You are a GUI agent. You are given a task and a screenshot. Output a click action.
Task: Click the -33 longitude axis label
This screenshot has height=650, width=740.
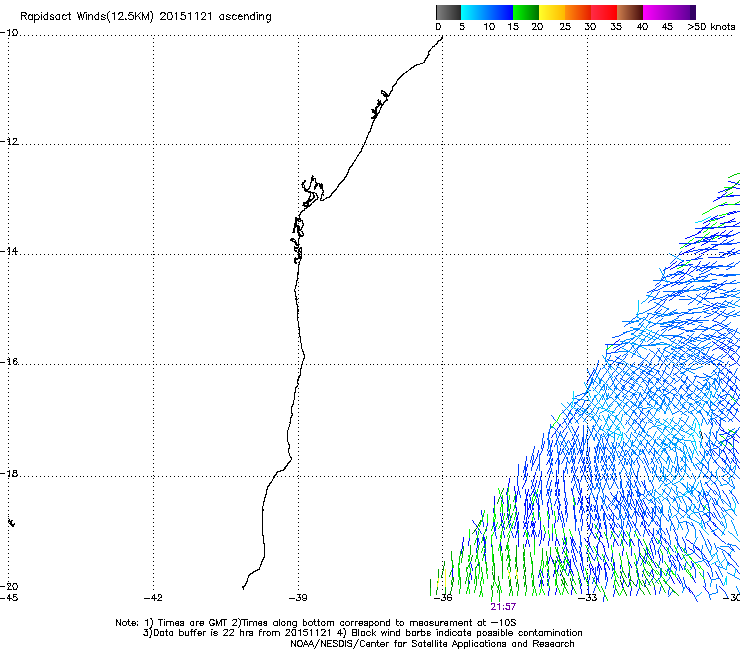tap(588, 598)
